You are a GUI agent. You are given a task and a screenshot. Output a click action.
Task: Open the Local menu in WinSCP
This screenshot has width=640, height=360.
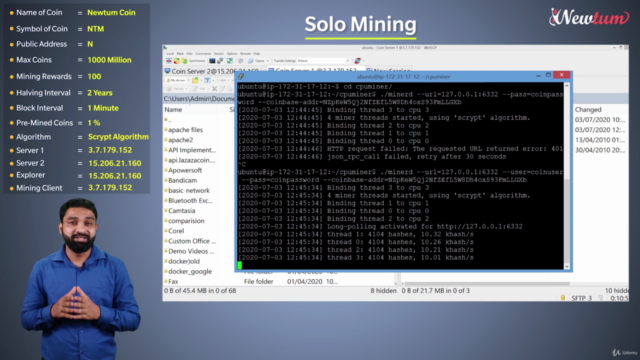(x=170, y=53)
